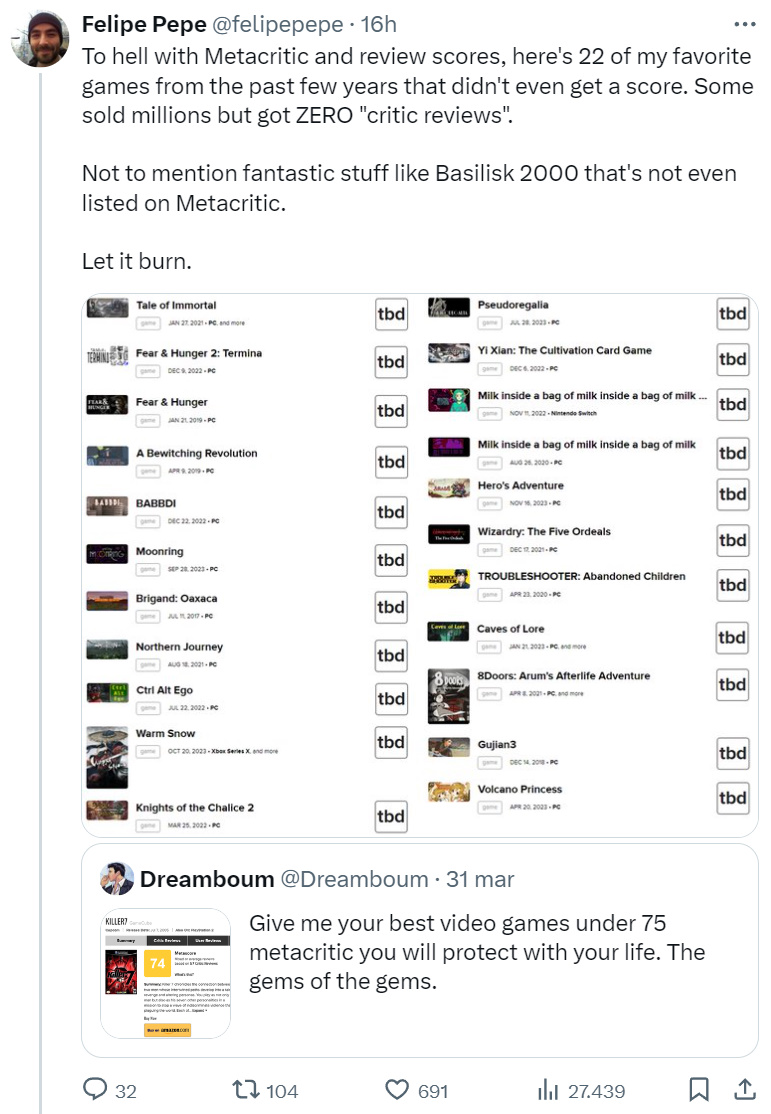
Task: Click the Dreamboum display name
Action: (207, 879)
